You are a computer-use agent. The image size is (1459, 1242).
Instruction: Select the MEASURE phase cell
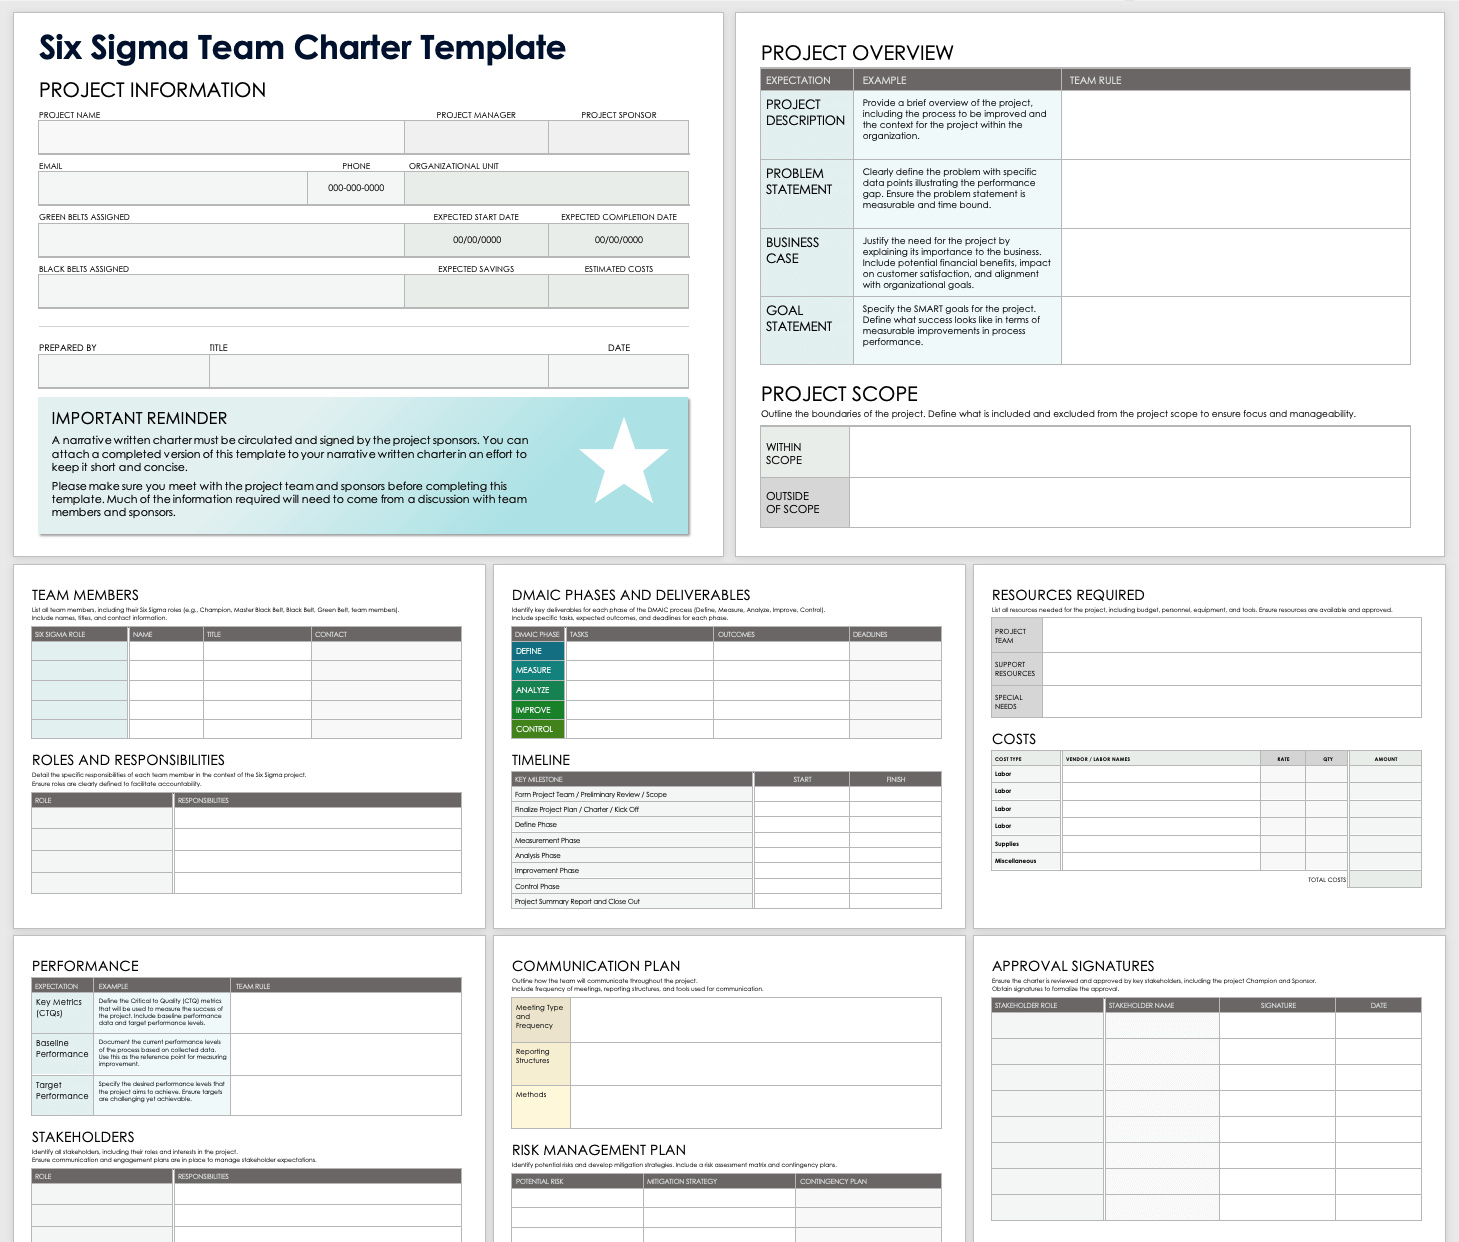[x=538, y=670]
